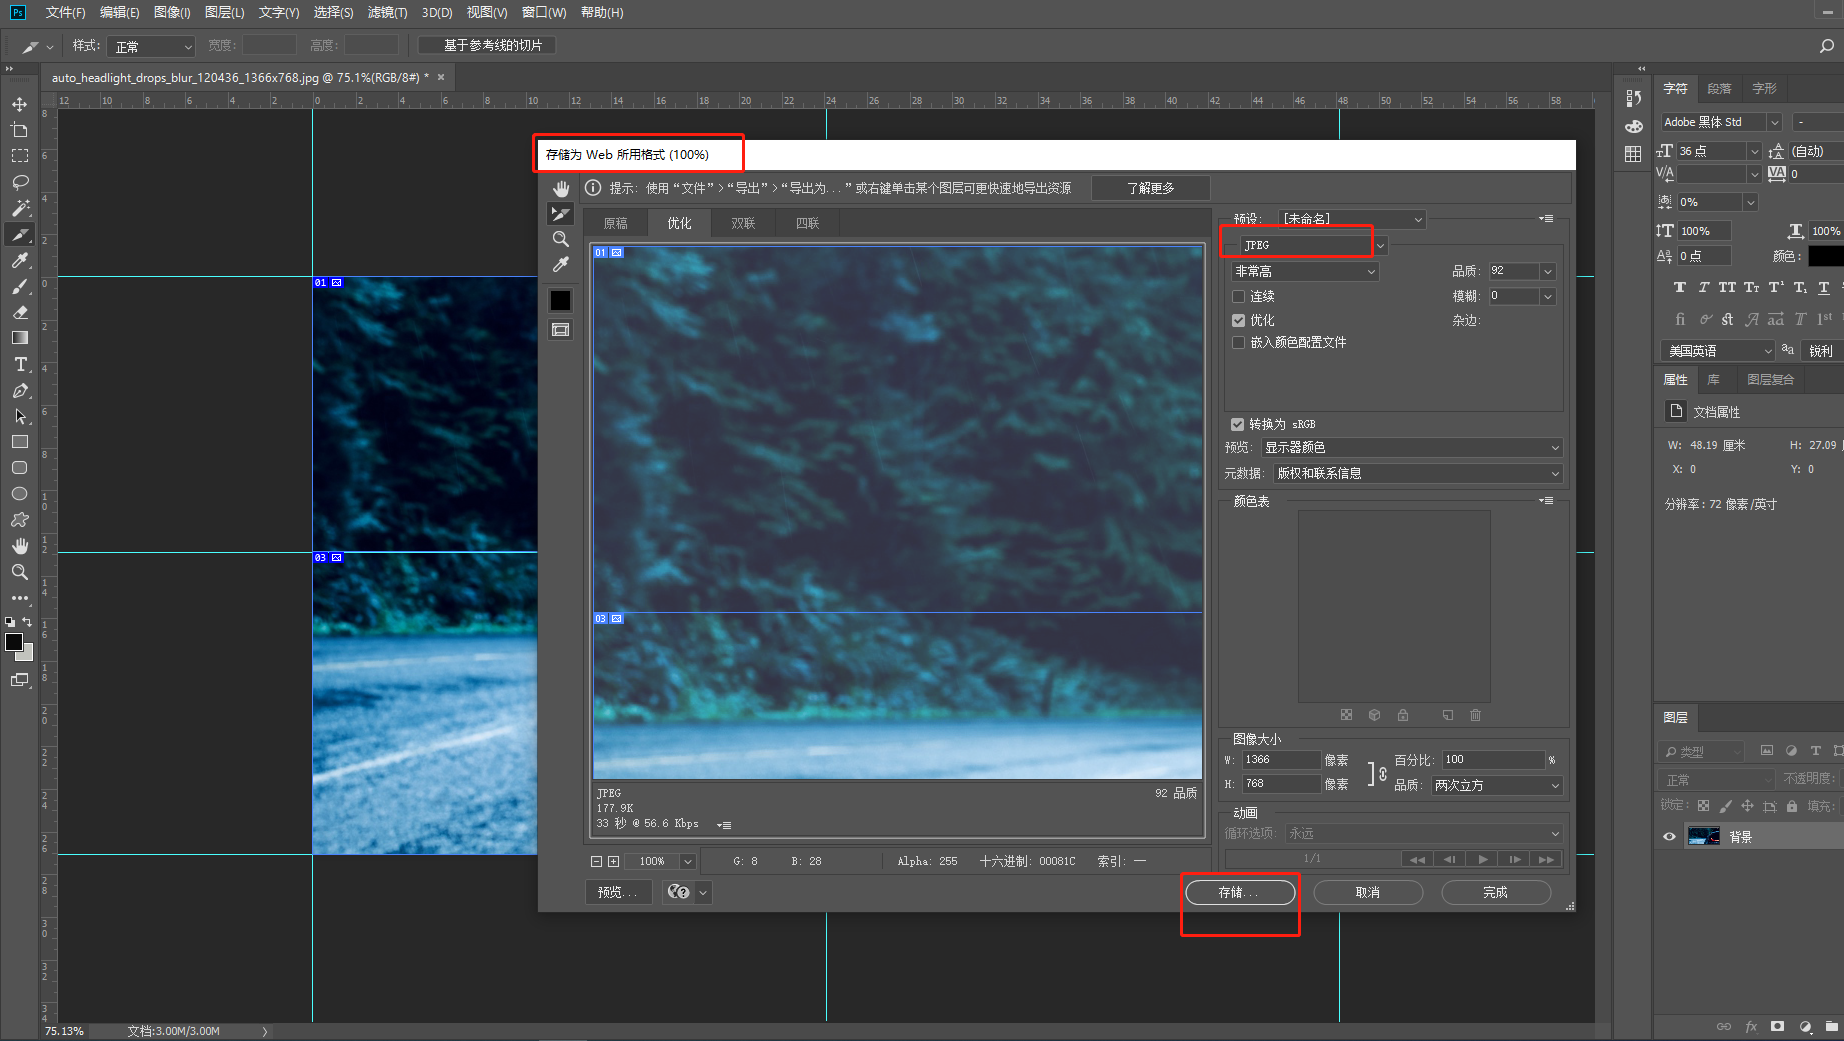The image size is (1844, 1041).
Task: Open the 样式 正常 style dropdown
Action: (x=150, y=47)
